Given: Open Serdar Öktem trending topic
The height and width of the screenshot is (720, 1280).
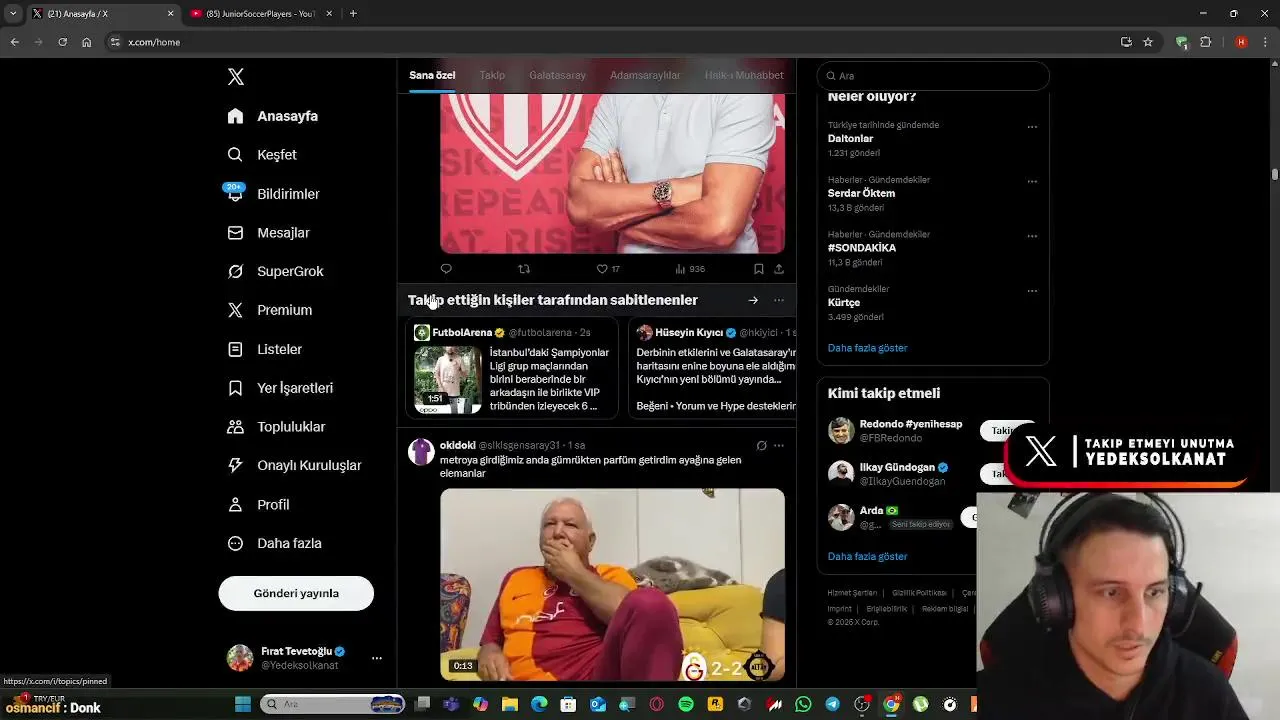Looking at the screenshot, I should [861, 193].
